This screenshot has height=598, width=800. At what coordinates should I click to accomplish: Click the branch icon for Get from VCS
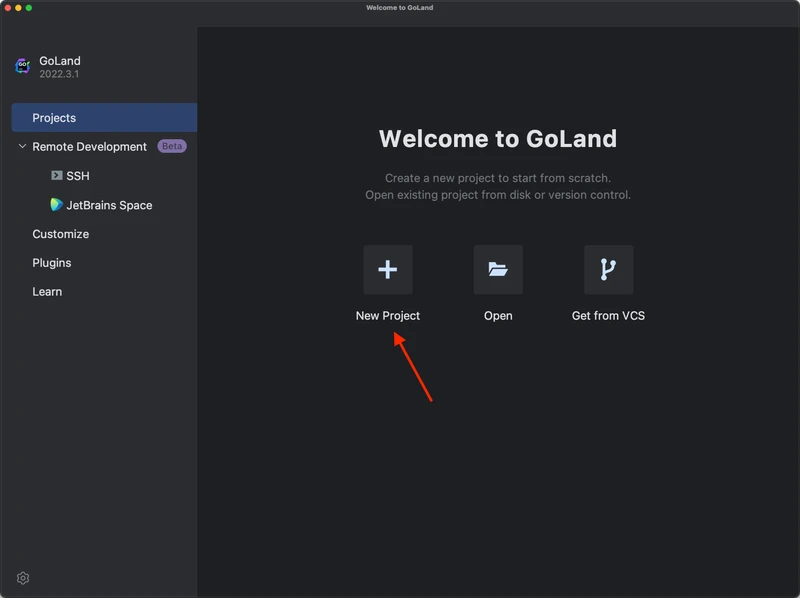pos(608,270)
